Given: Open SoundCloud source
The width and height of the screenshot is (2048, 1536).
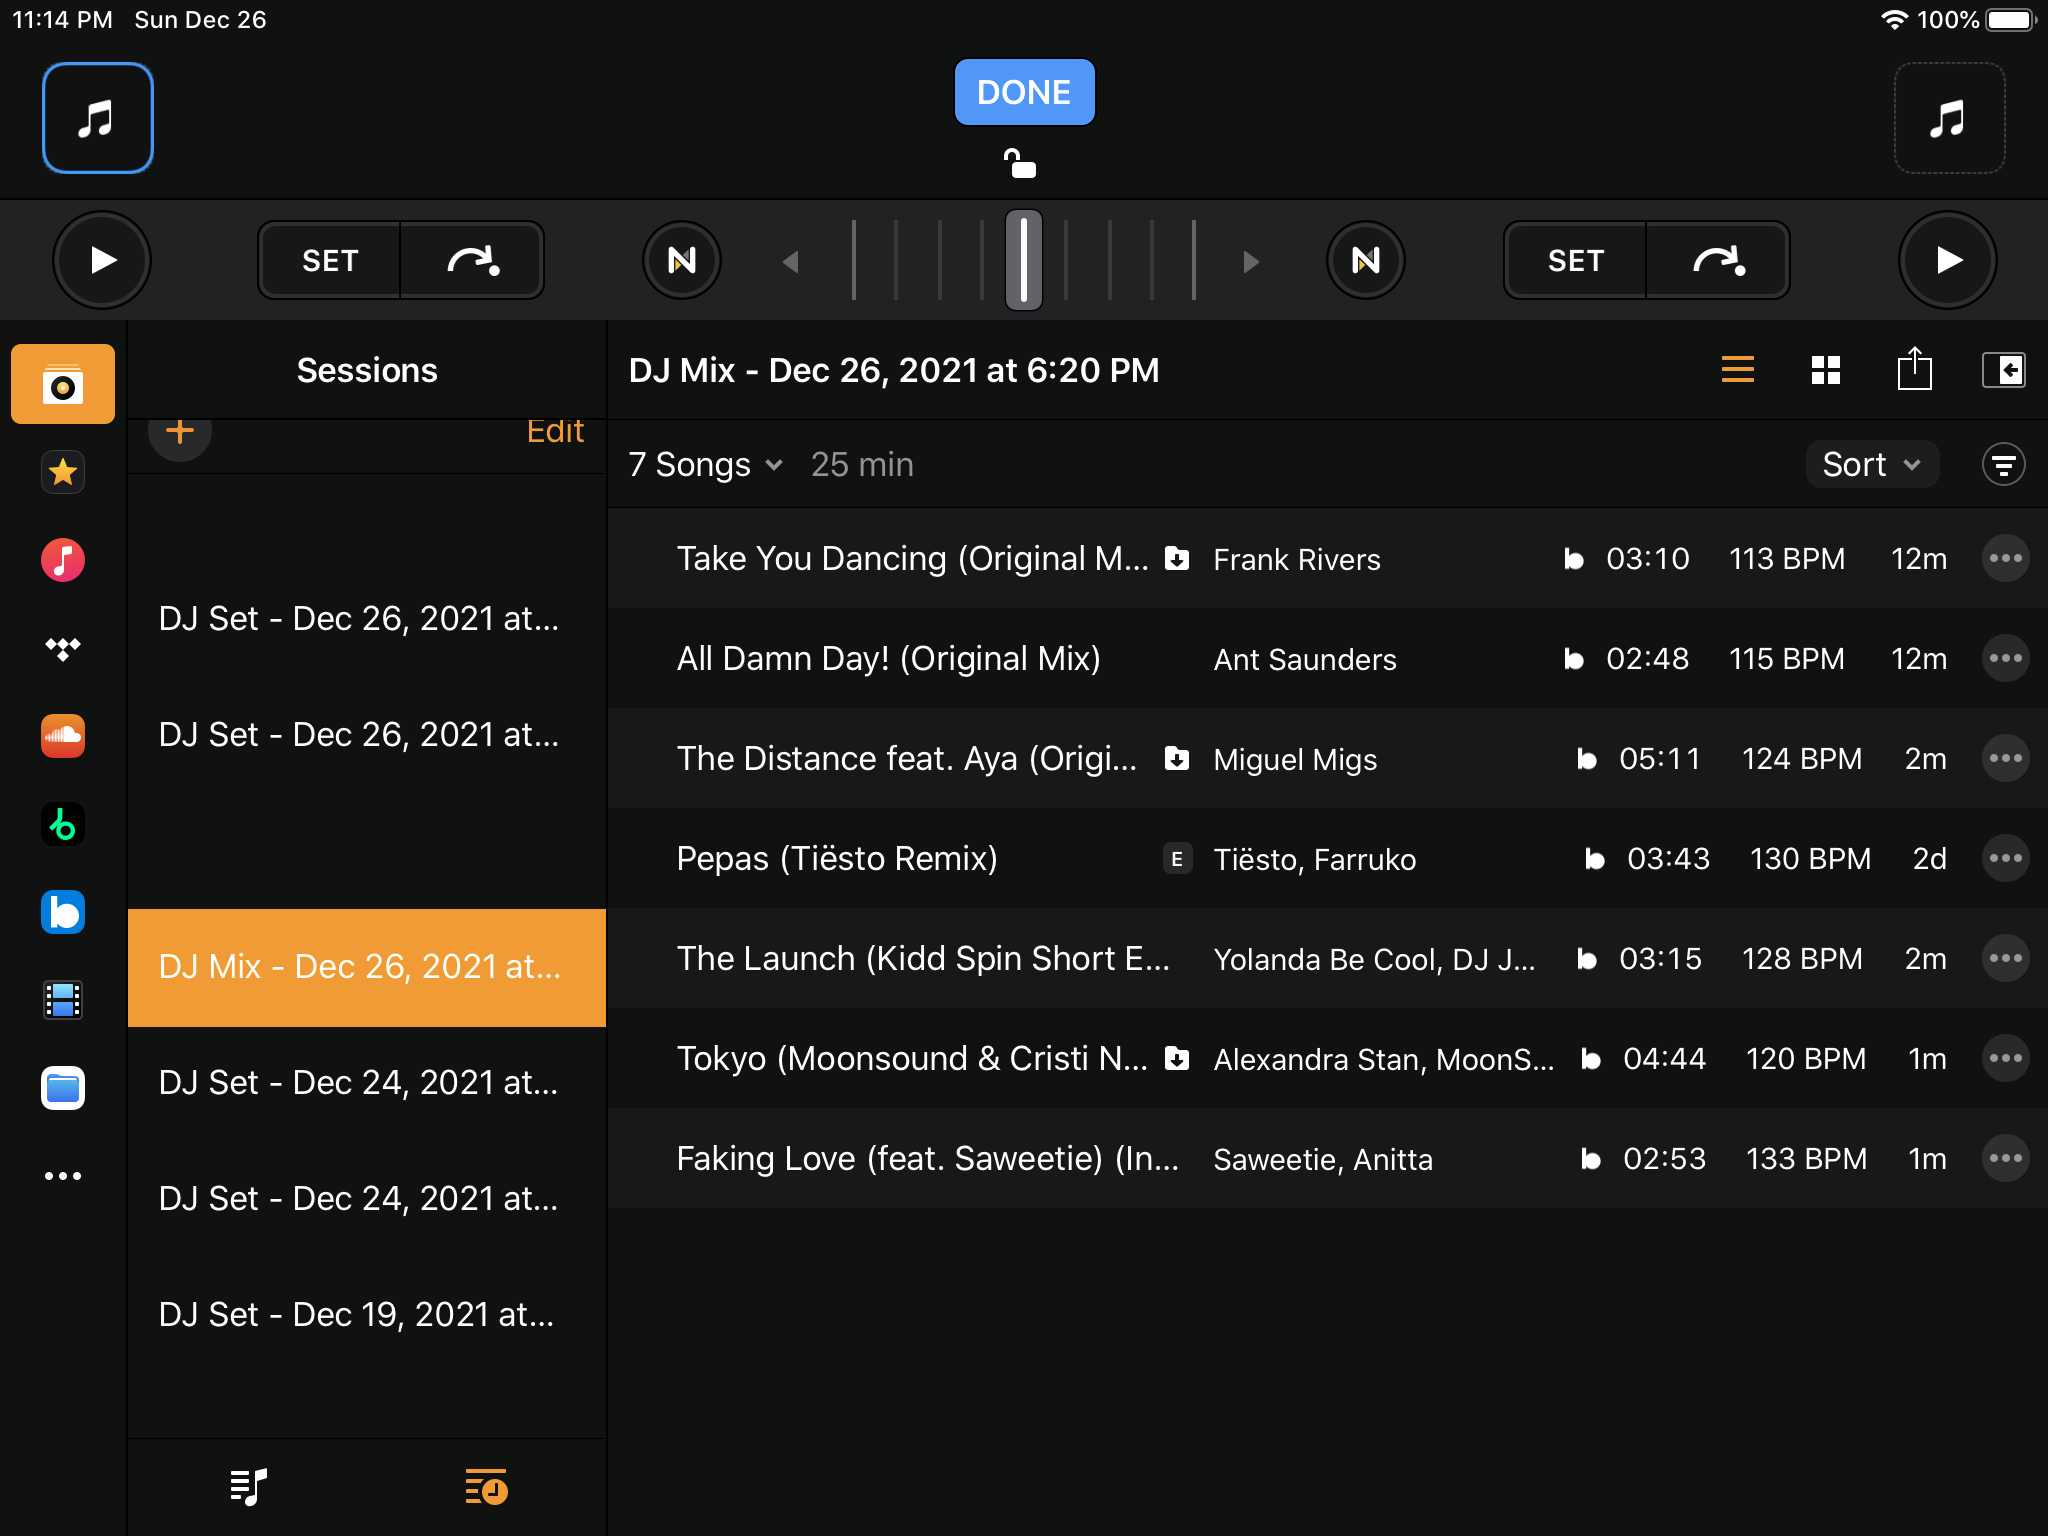Looking at the screenshot, I should pyautogui.click(x=63, y=736).
